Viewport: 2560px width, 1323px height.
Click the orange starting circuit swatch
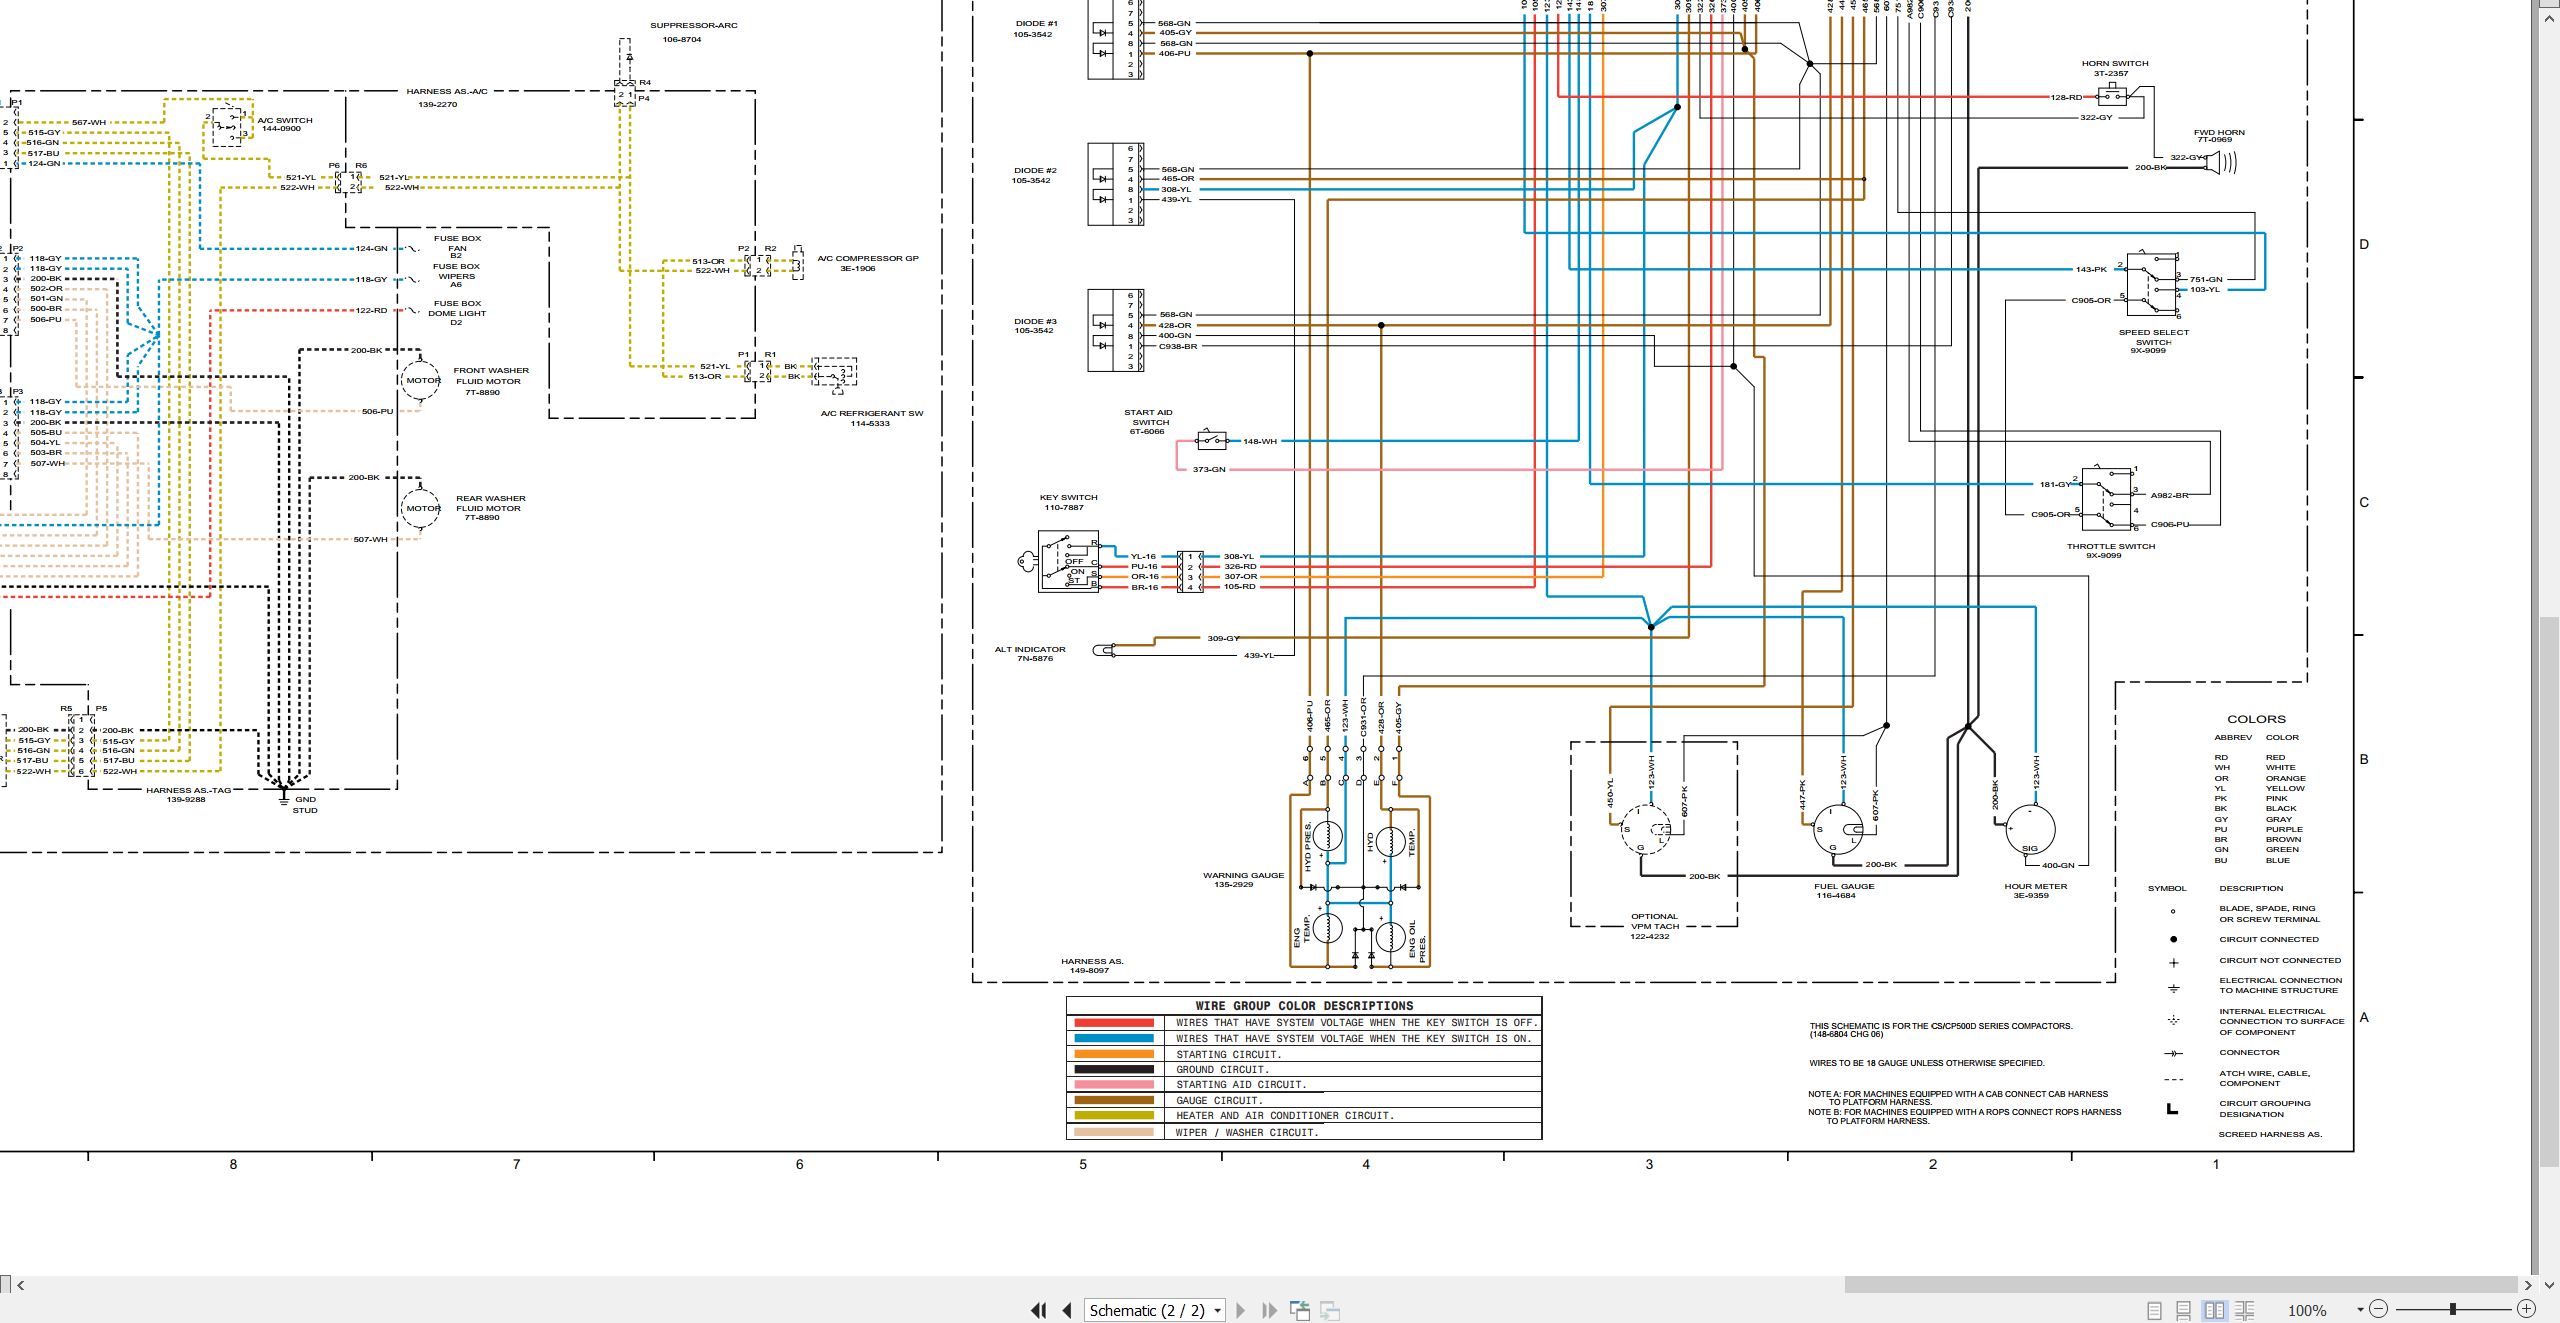pyautogui.click(x=1114, y=1054)
